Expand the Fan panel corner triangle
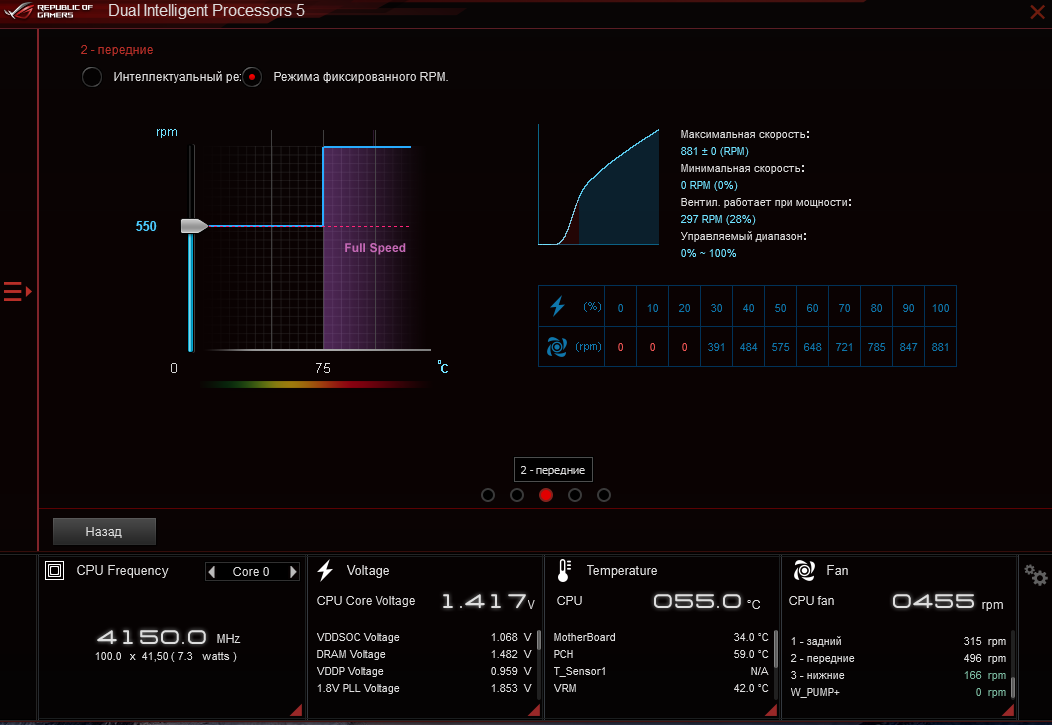This screenshot has width=1052, height=725. 1007,710
